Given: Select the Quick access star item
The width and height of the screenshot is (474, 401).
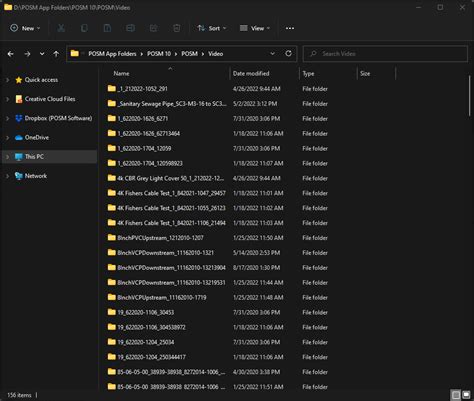Looking at the screenshot, I should [x=37, y=80].
